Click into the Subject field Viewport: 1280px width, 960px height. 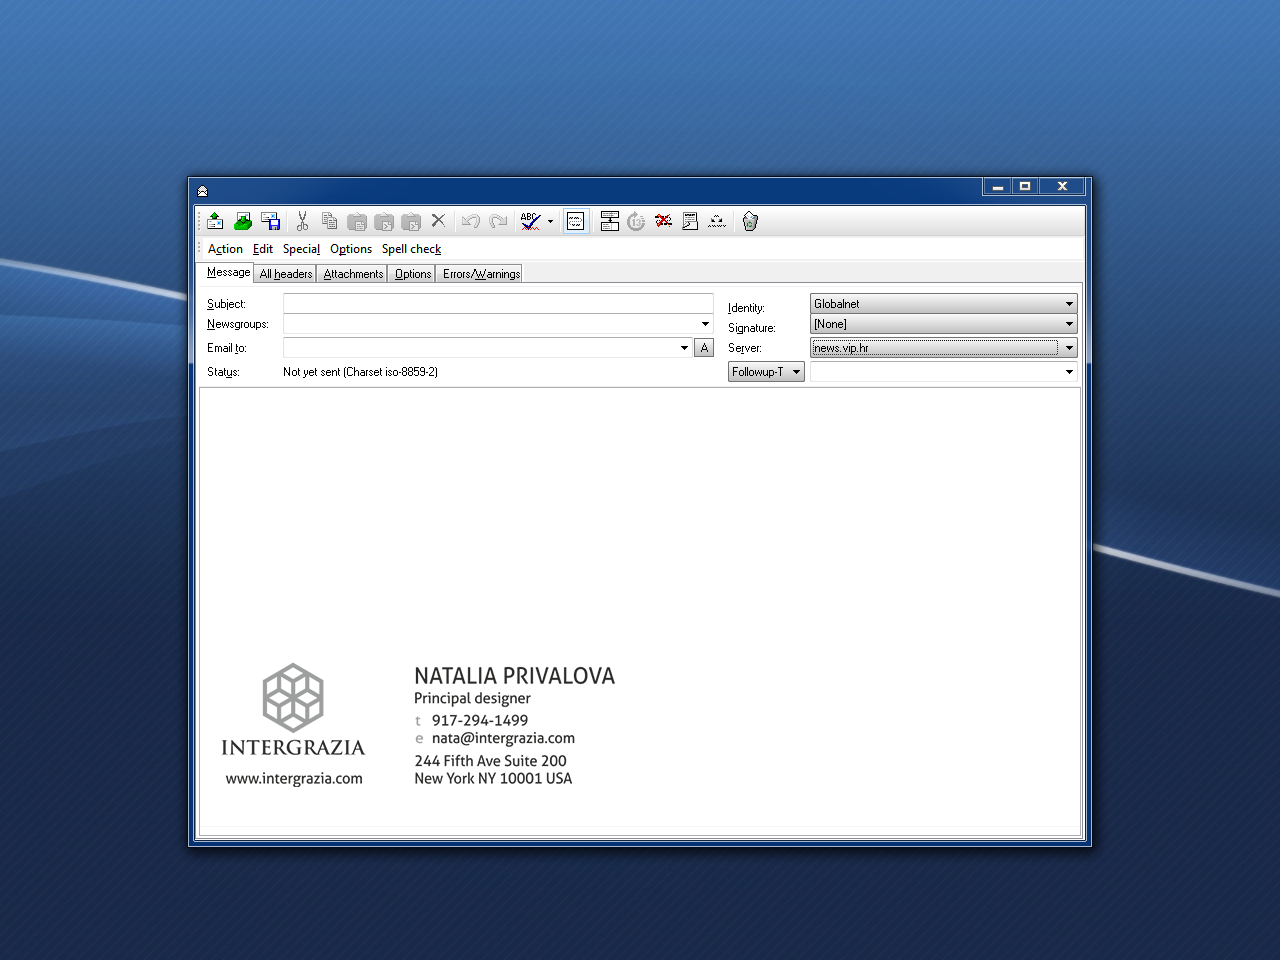click(498, 304)
